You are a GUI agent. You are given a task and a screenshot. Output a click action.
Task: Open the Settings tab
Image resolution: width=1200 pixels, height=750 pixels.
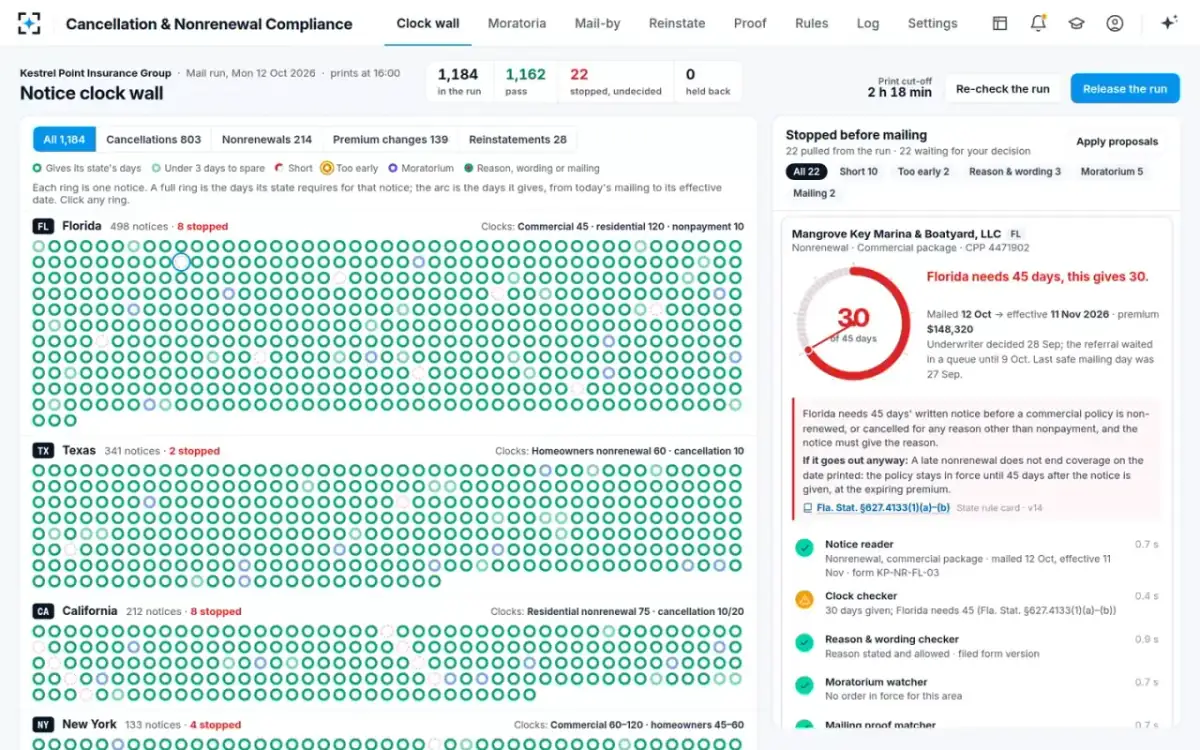click(933, 23)
